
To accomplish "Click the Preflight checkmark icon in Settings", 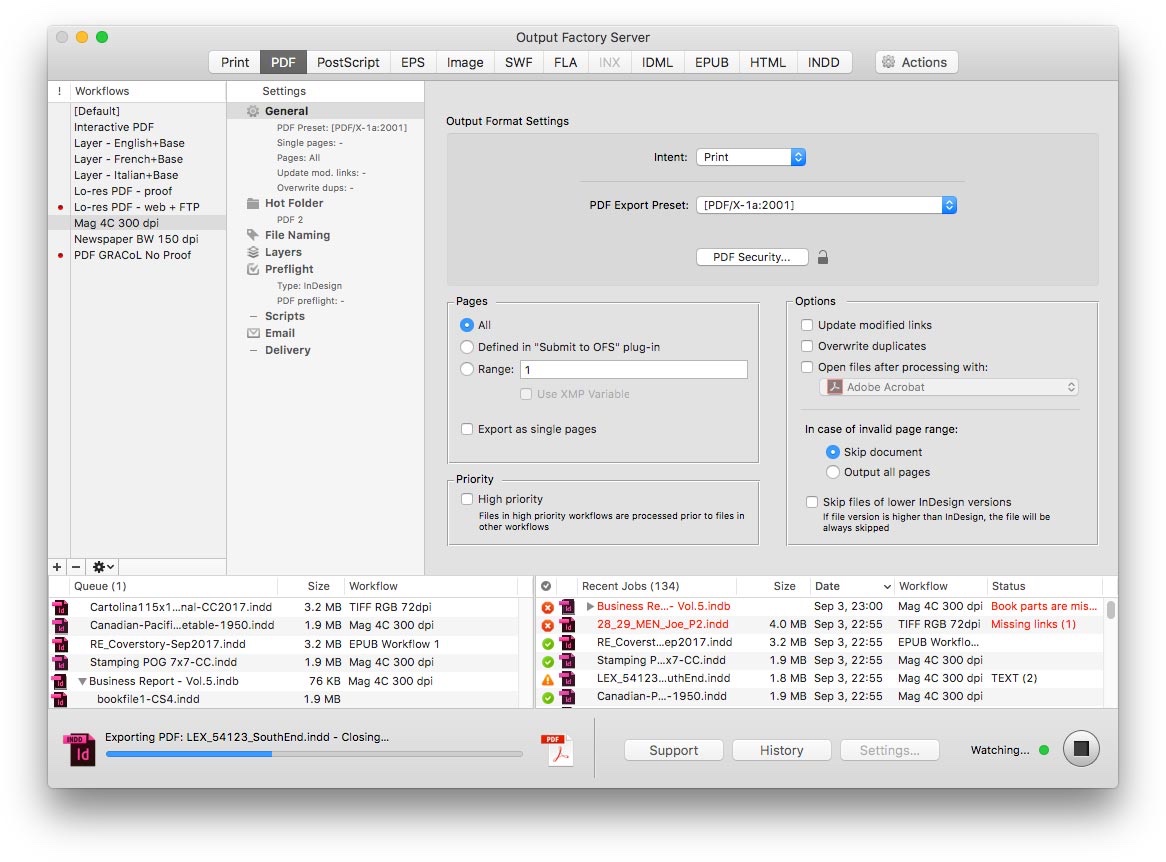I will 253,269.
